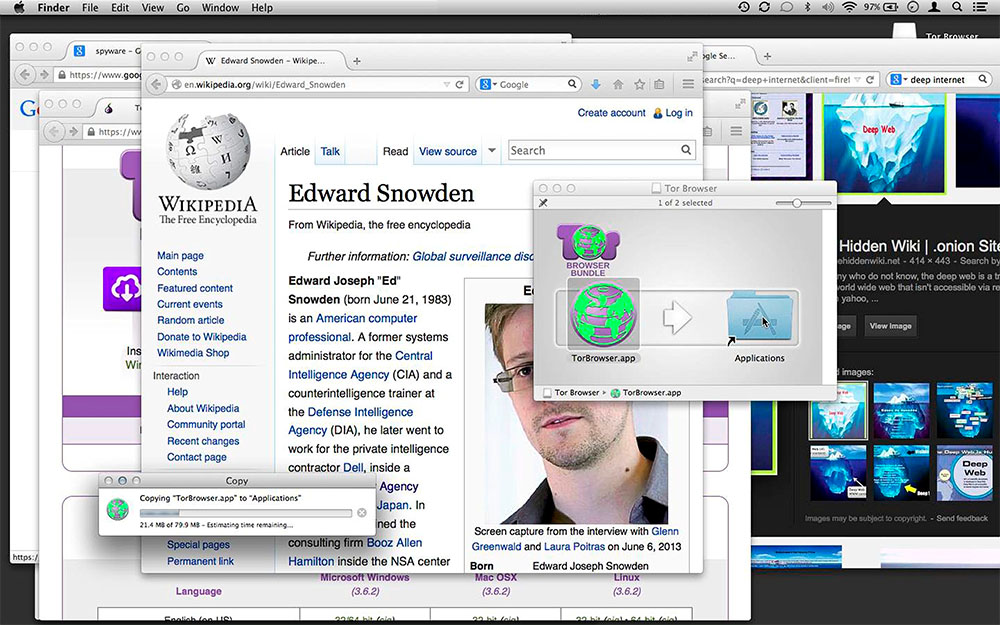Click the TorBrowser.app icon in Tor Browser window
Screen dimensions: 1000x625
(603, 316)
